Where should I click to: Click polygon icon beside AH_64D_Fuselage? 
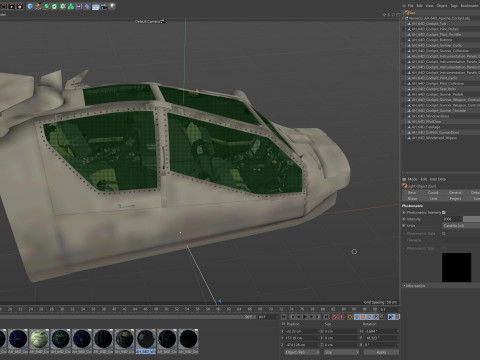click(409, 127)
